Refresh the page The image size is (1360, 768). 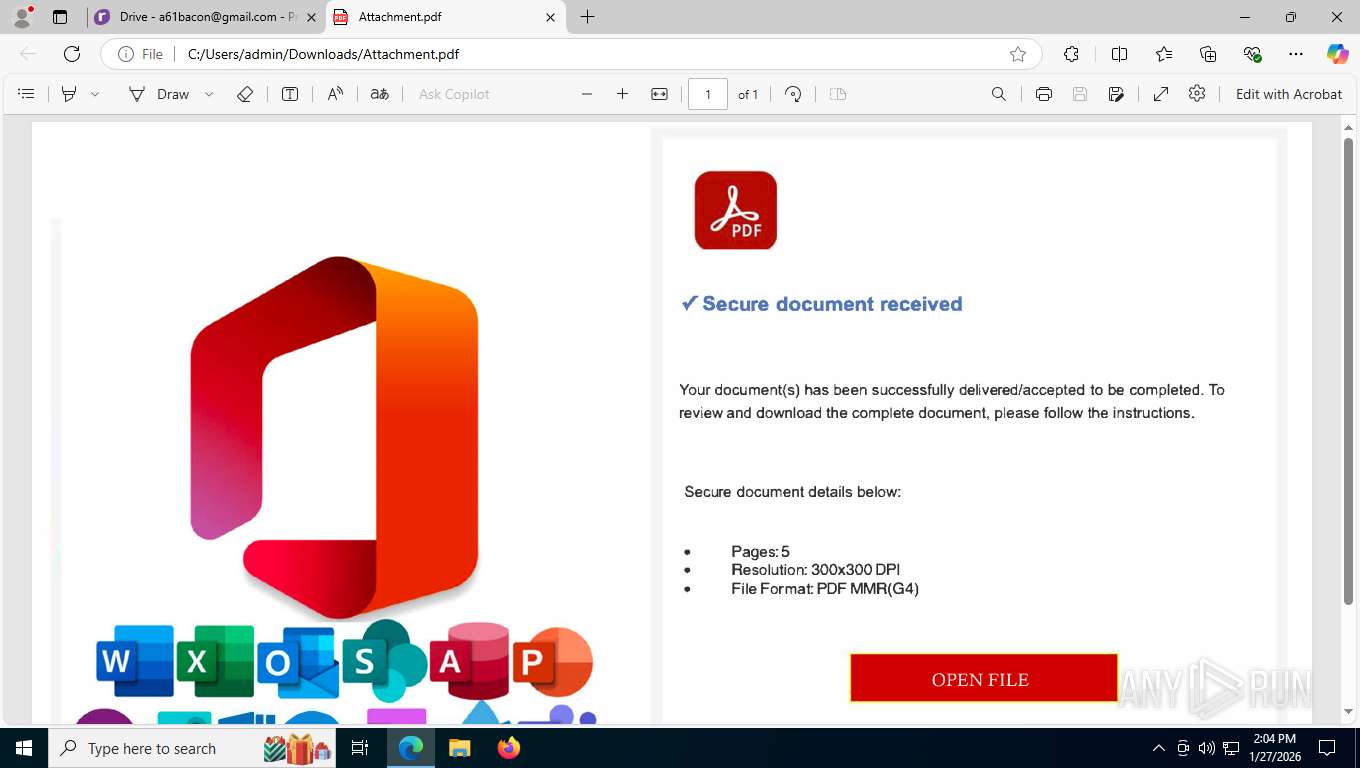(72, 54)
